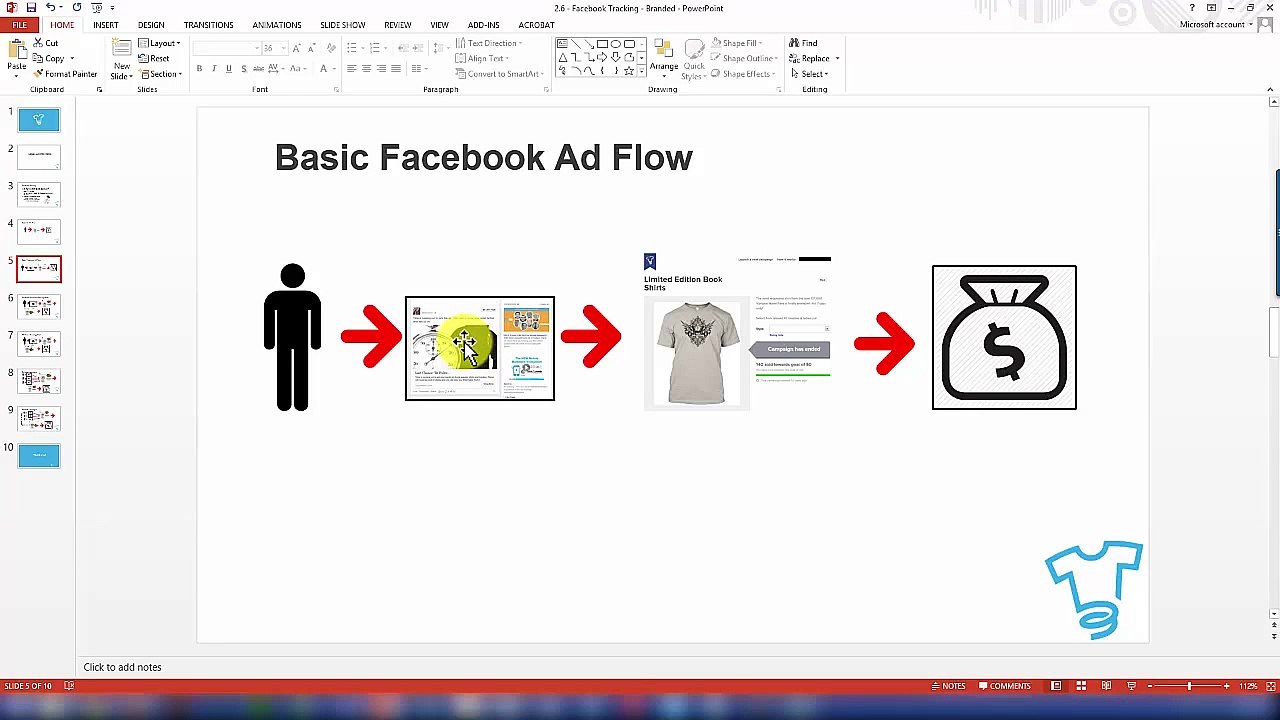Click the Undo arrow icon

[51, 8]
